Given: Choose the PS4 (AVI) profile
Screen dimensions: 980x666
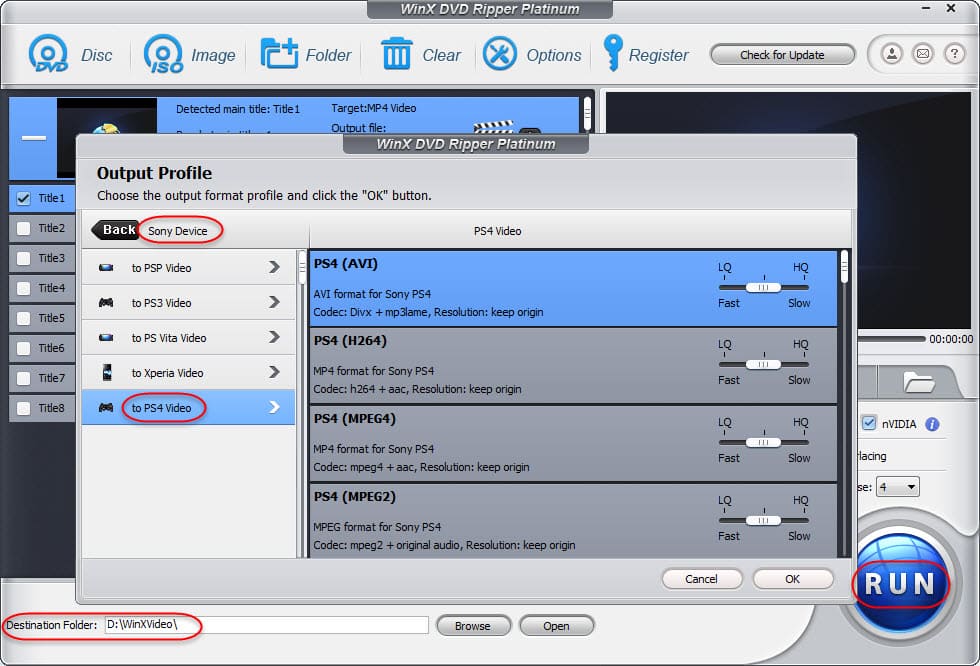Looking at the screenshot, I should tap(573, 288).
